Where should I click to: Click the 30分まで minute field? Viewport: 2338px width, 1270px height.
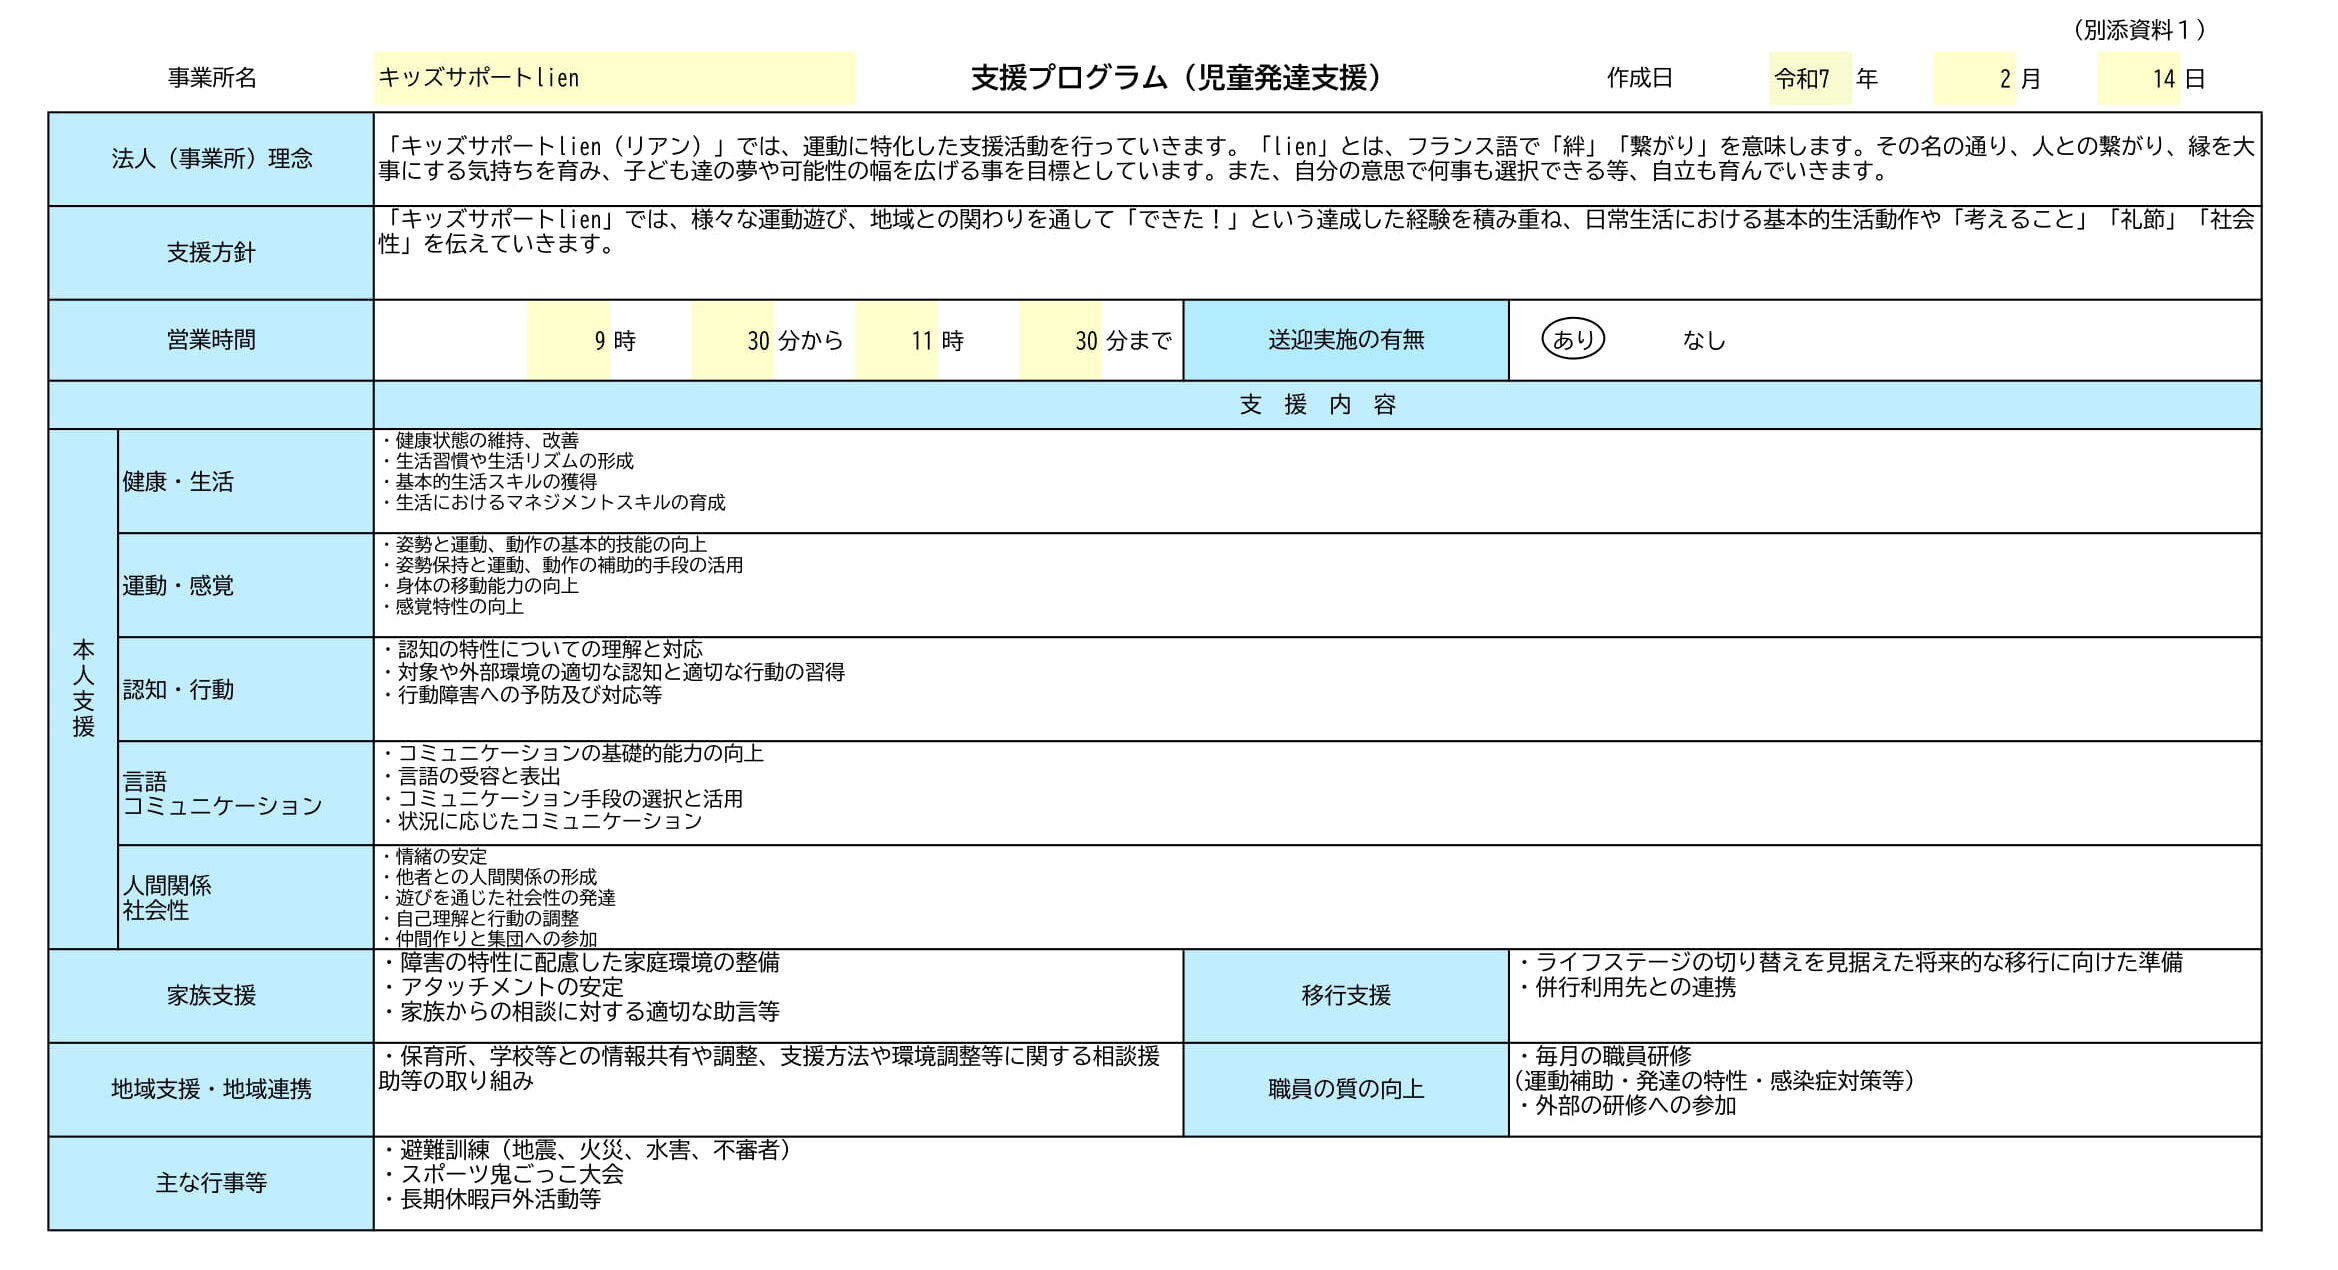pos(1060,340)
